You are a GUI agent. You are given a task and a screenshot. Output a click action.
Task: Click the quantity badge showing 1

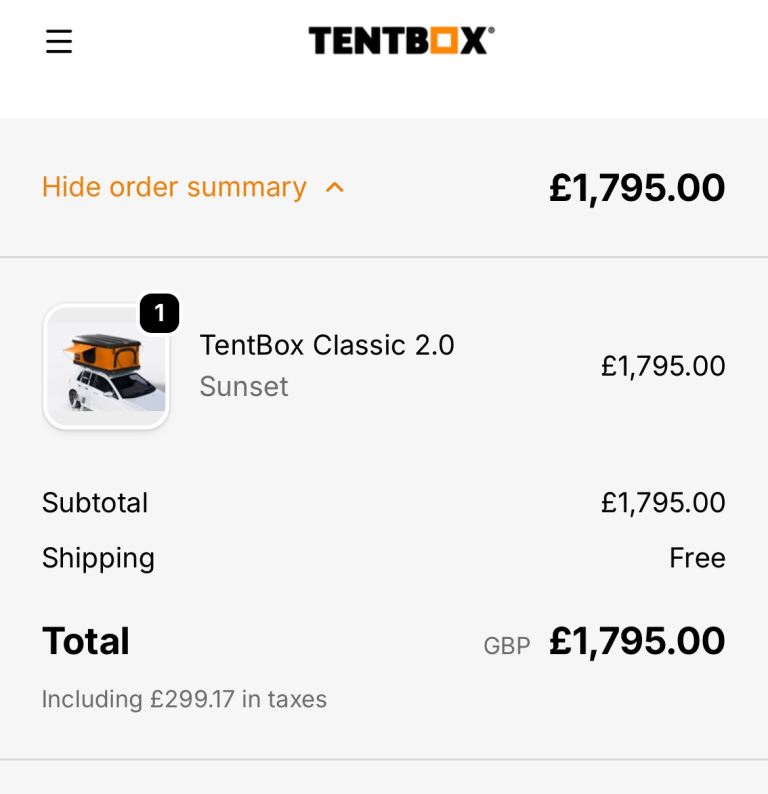pyautogui.click(x=159, y=313)
